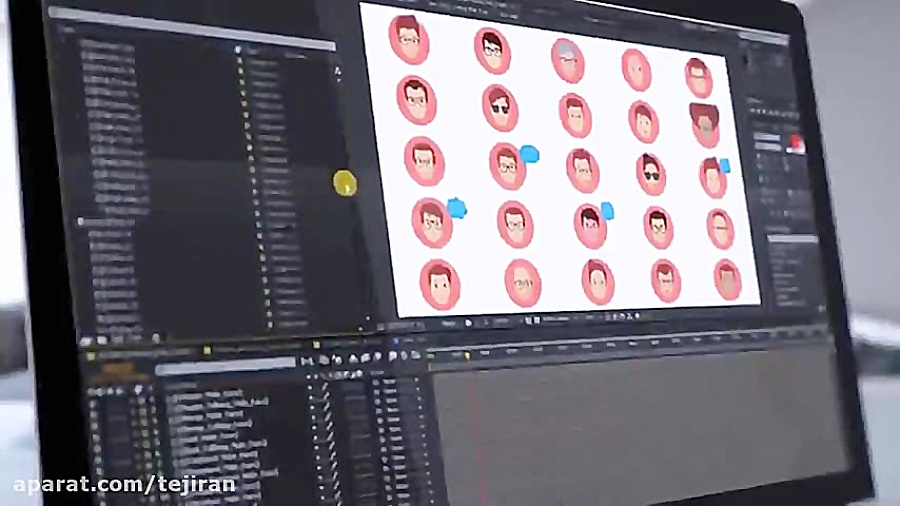900x506 pixels.
Task: Click the yellow current-time indicator on timeline ruler
Action: click(x=468, y=356)
